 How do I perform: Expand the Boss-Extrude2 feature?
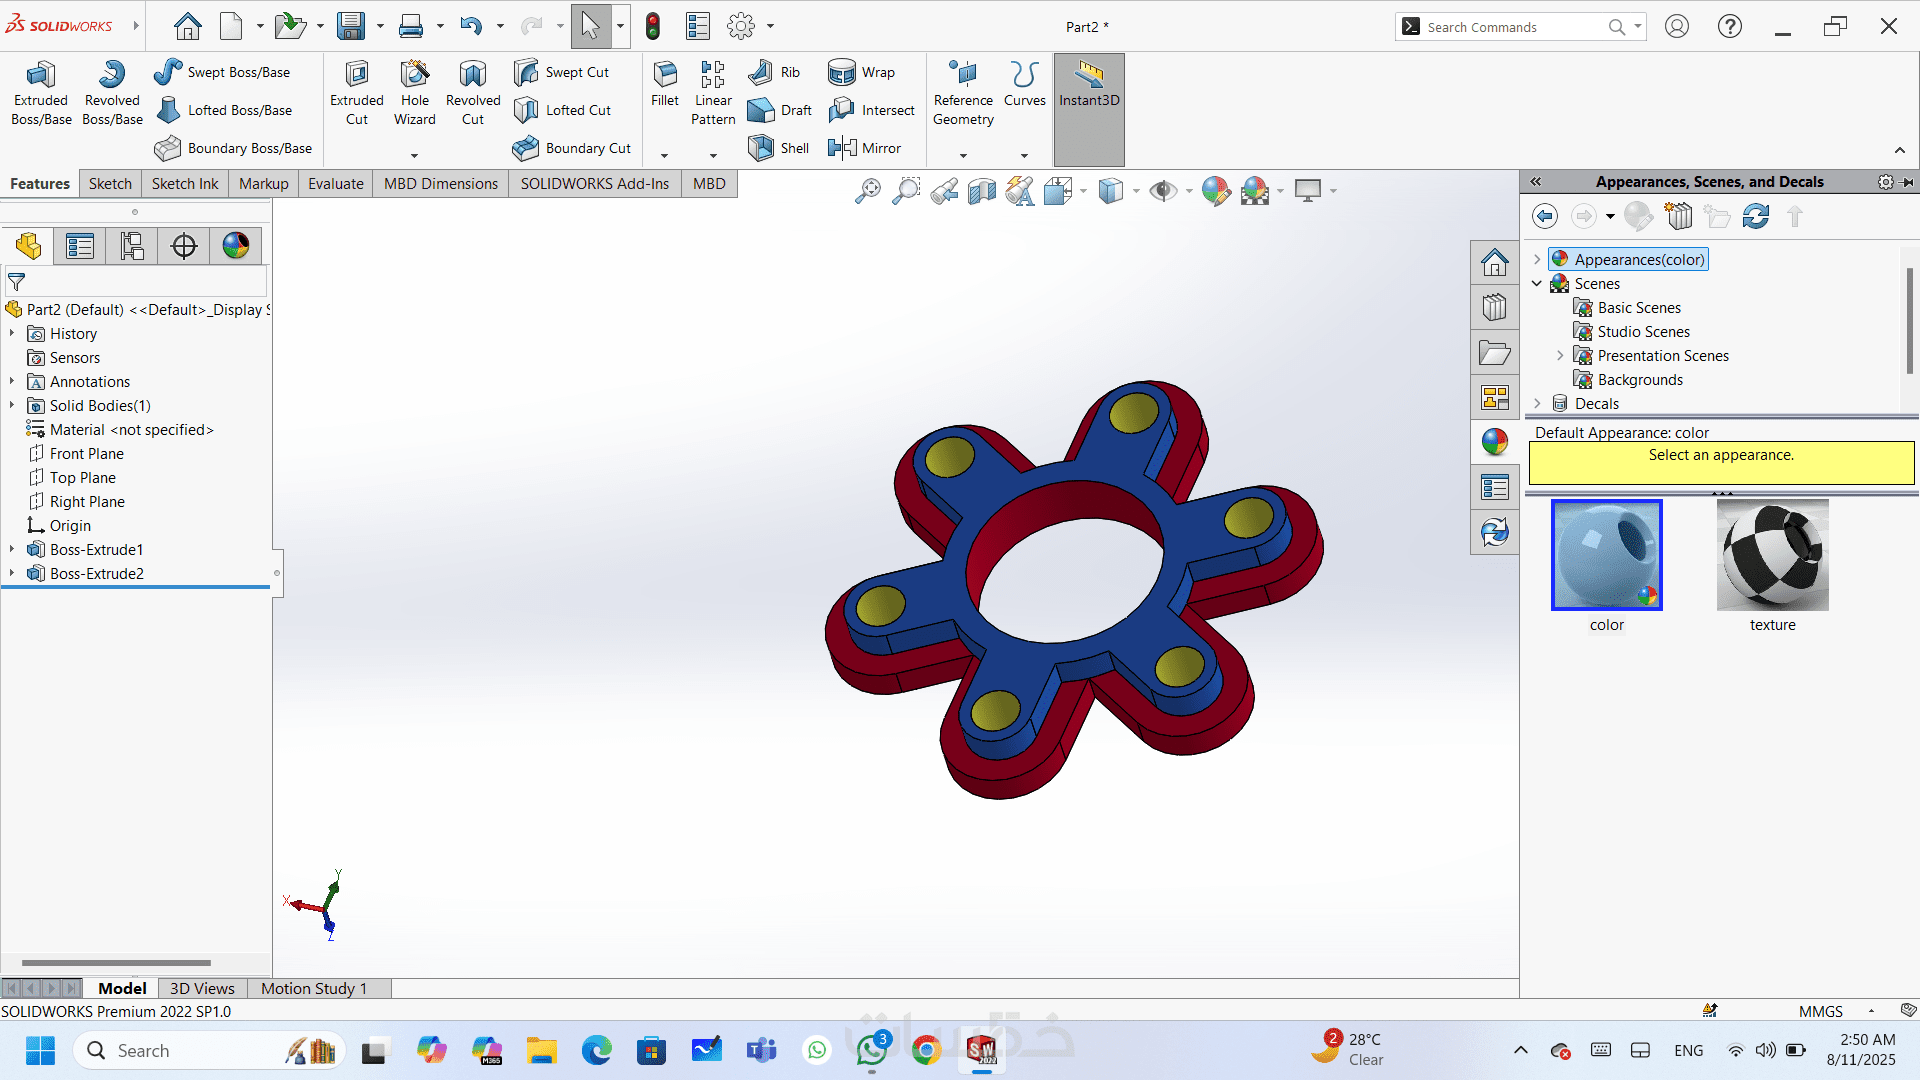coord(12,574)
